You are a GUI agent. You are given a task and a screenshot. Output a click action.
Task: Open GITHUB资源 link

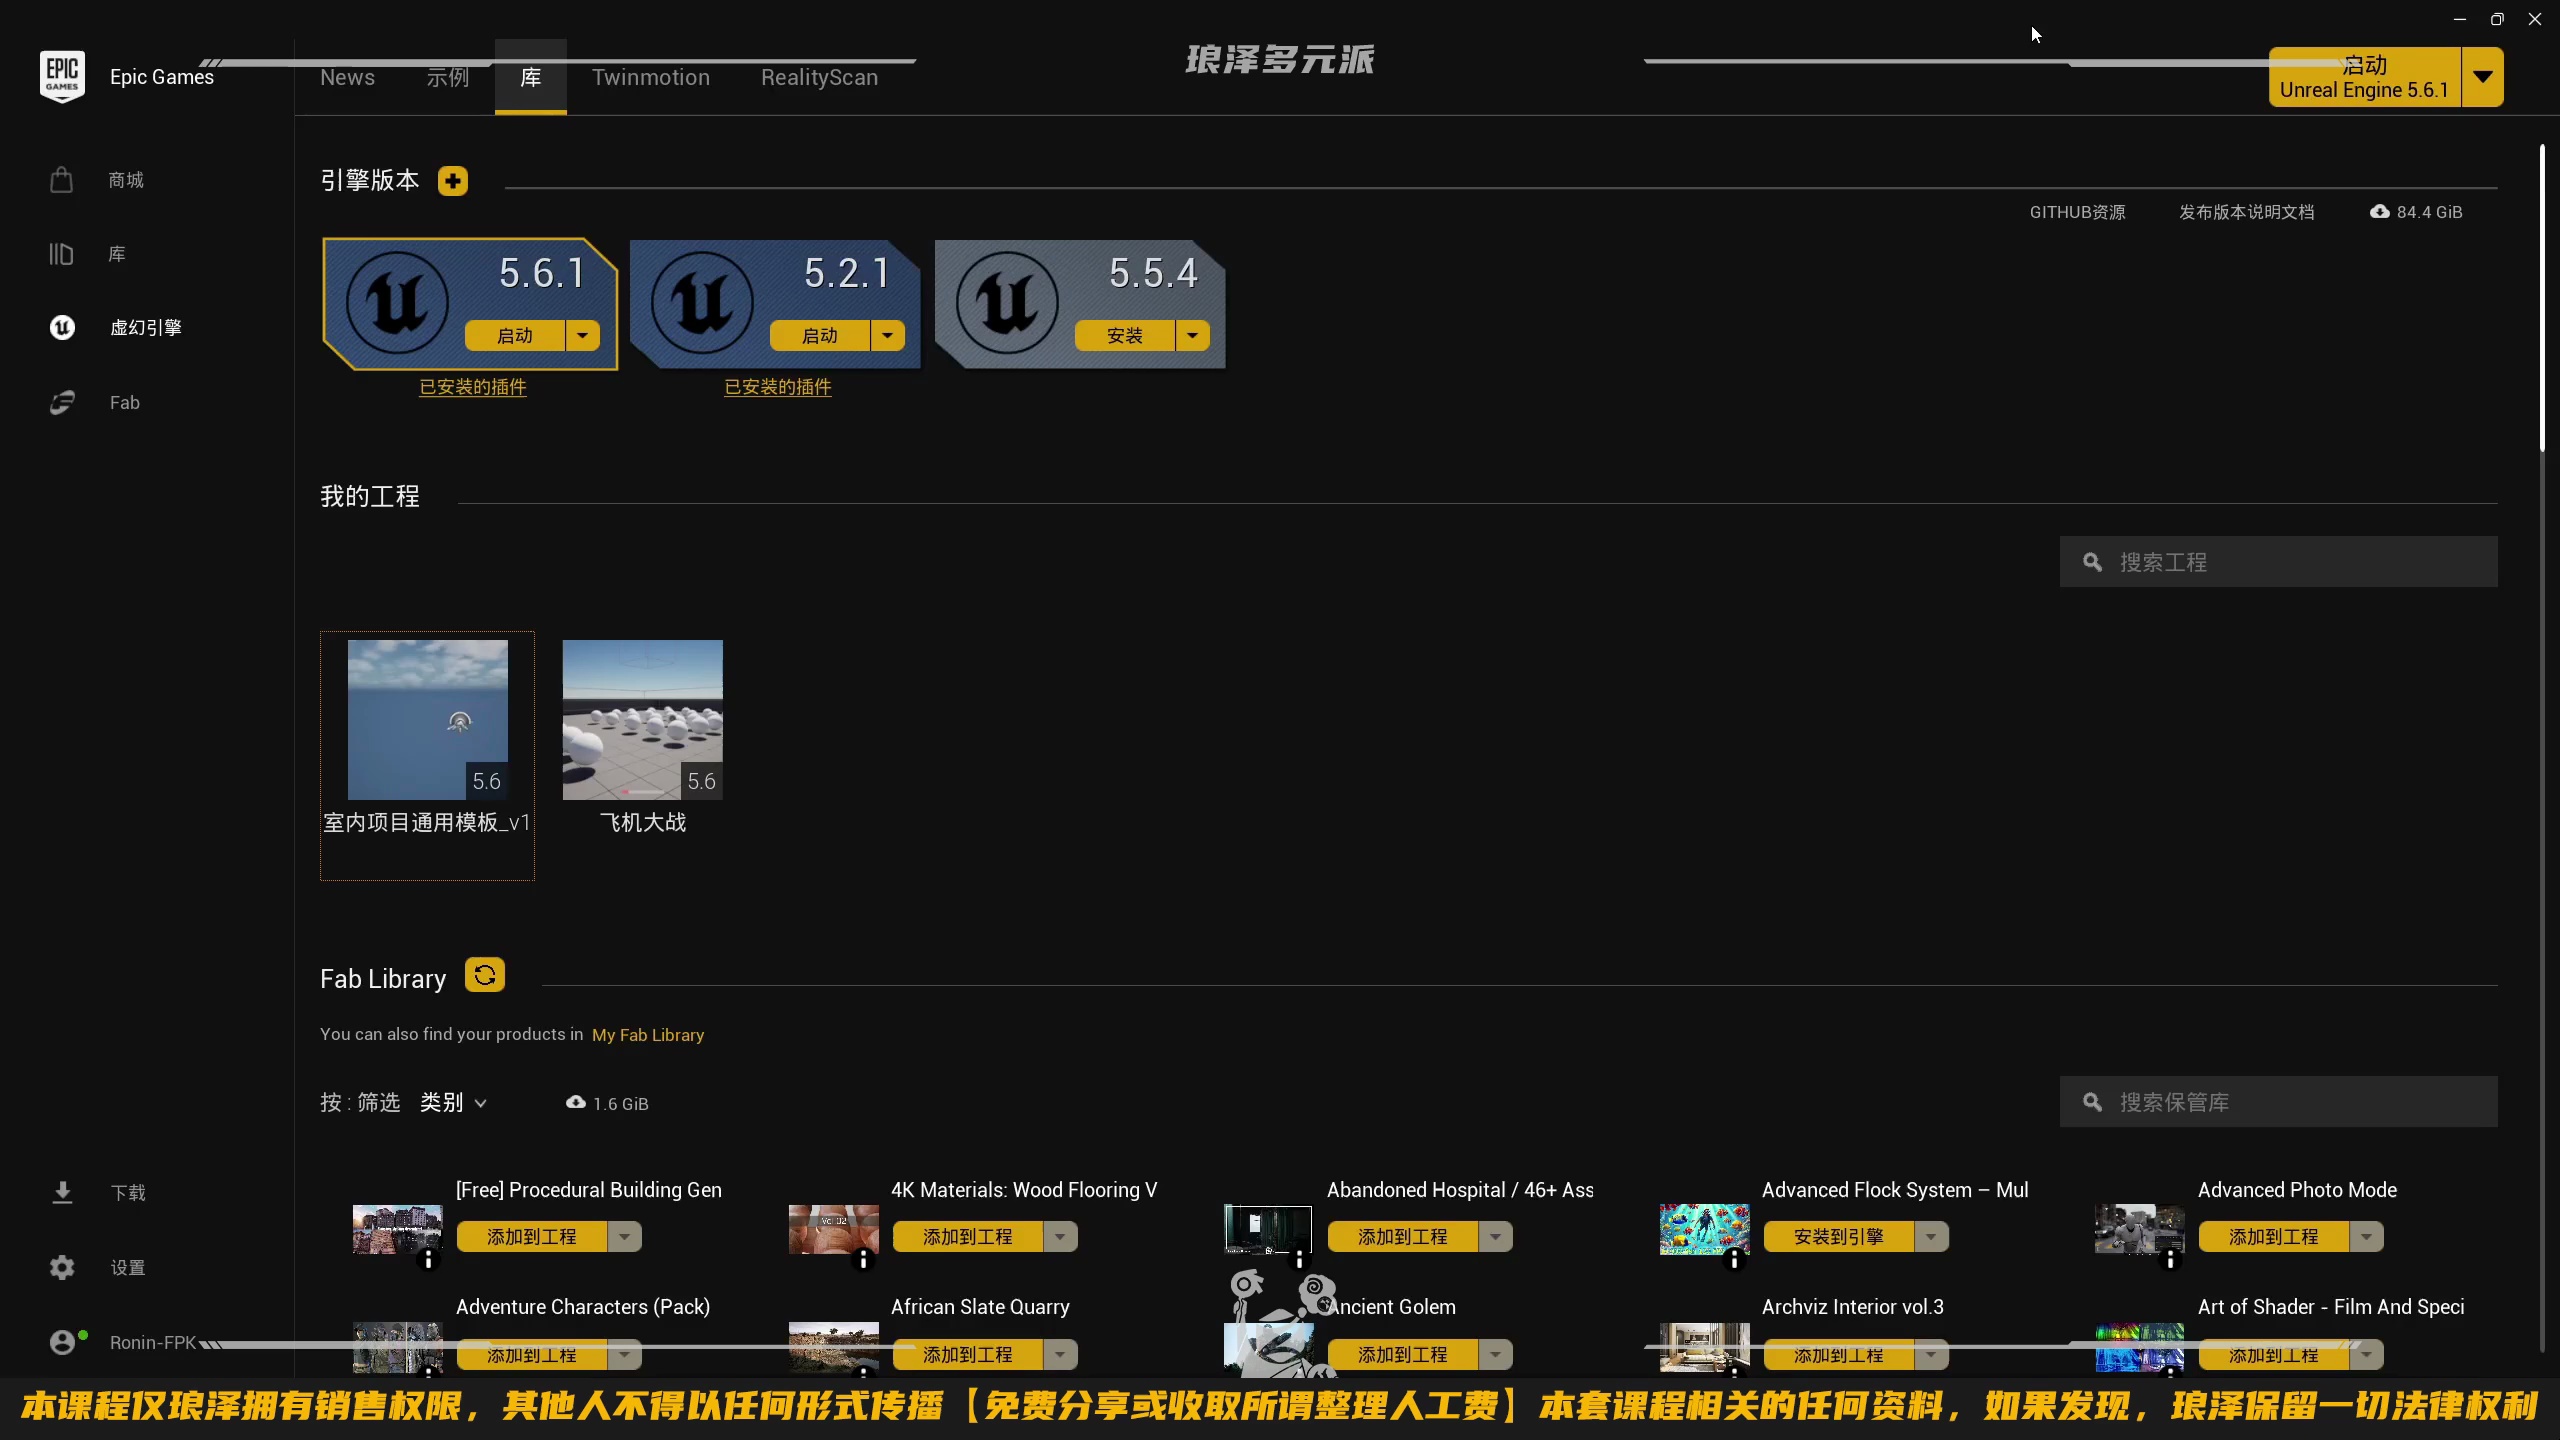[2078, 212]
